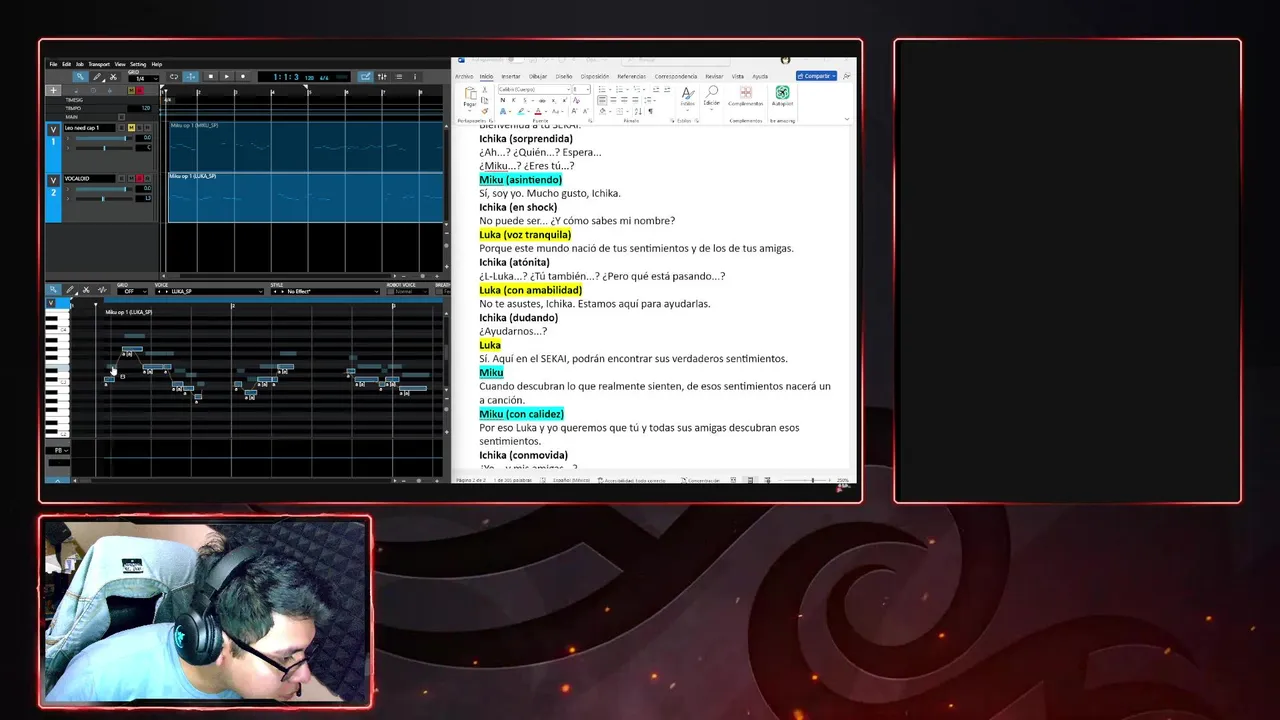Image resolution: width=1280 pixels, height=720 pixels.
Task: Click the Complementos button in Word
Action: (746, 98)
